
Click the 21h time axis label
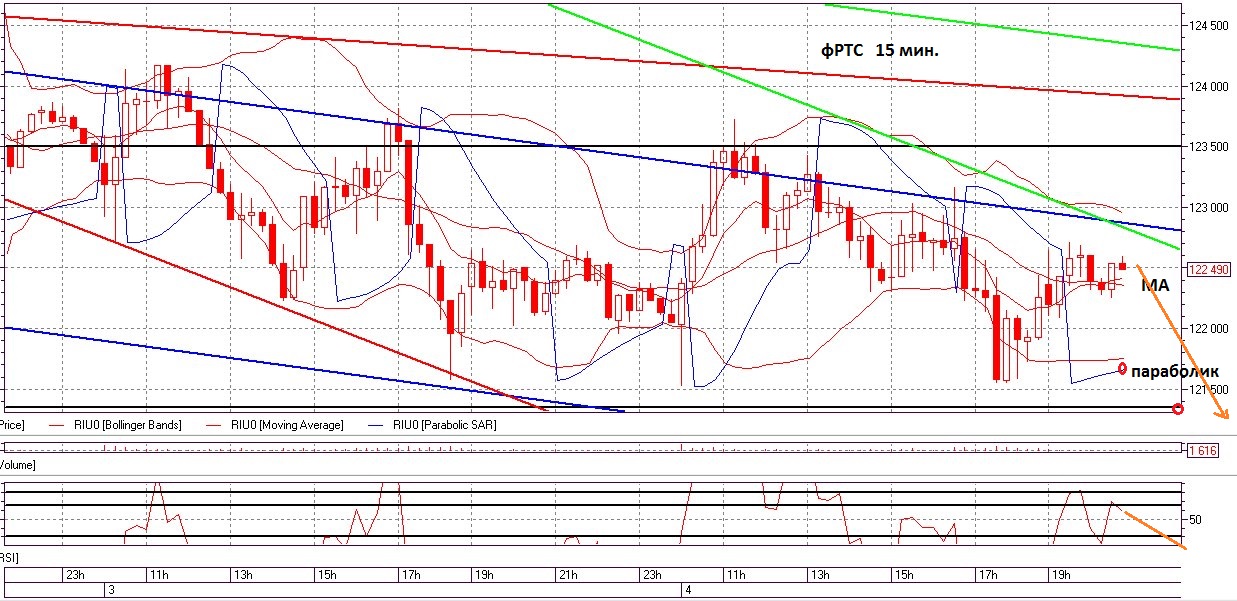pos(567,576)
